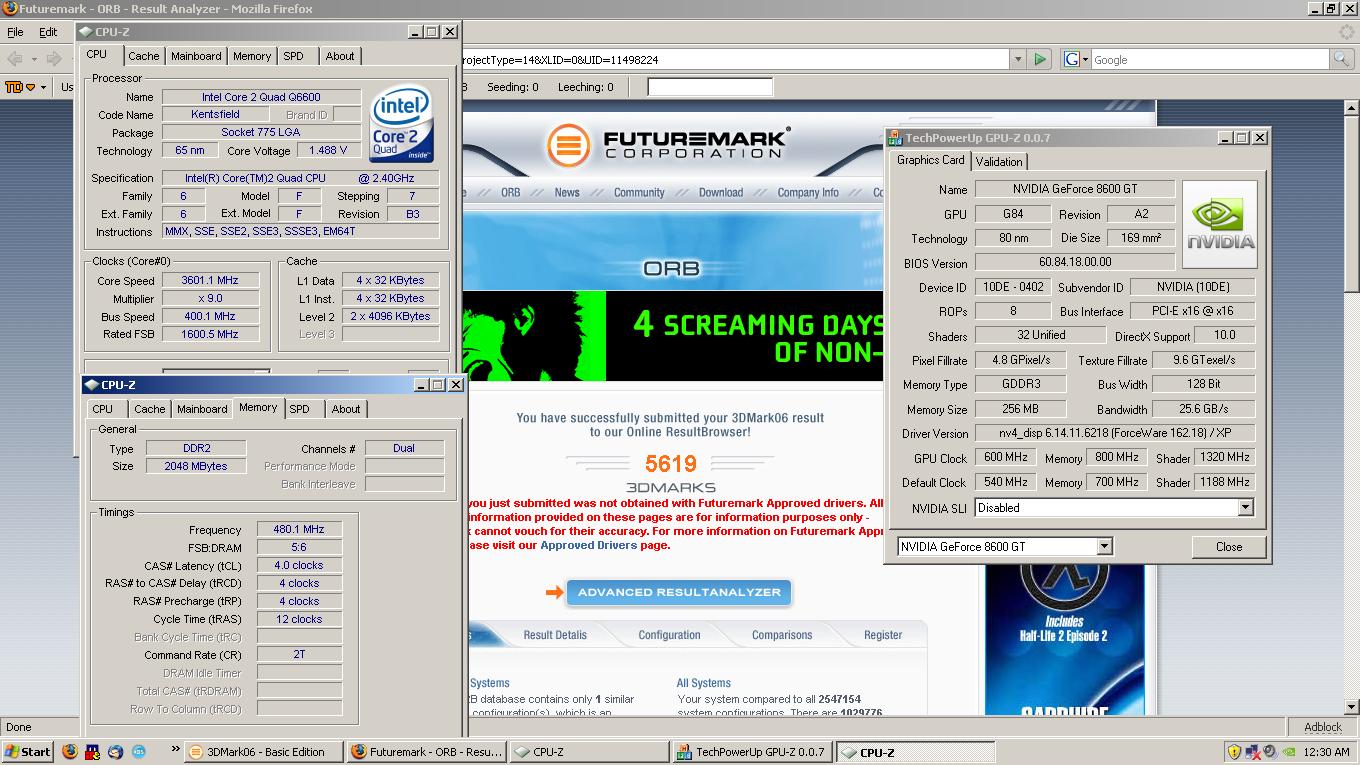This screenshot has width=1360, height=765.
Task: Click the Firefox activity throbber icon
Action: click(1346, 32)
